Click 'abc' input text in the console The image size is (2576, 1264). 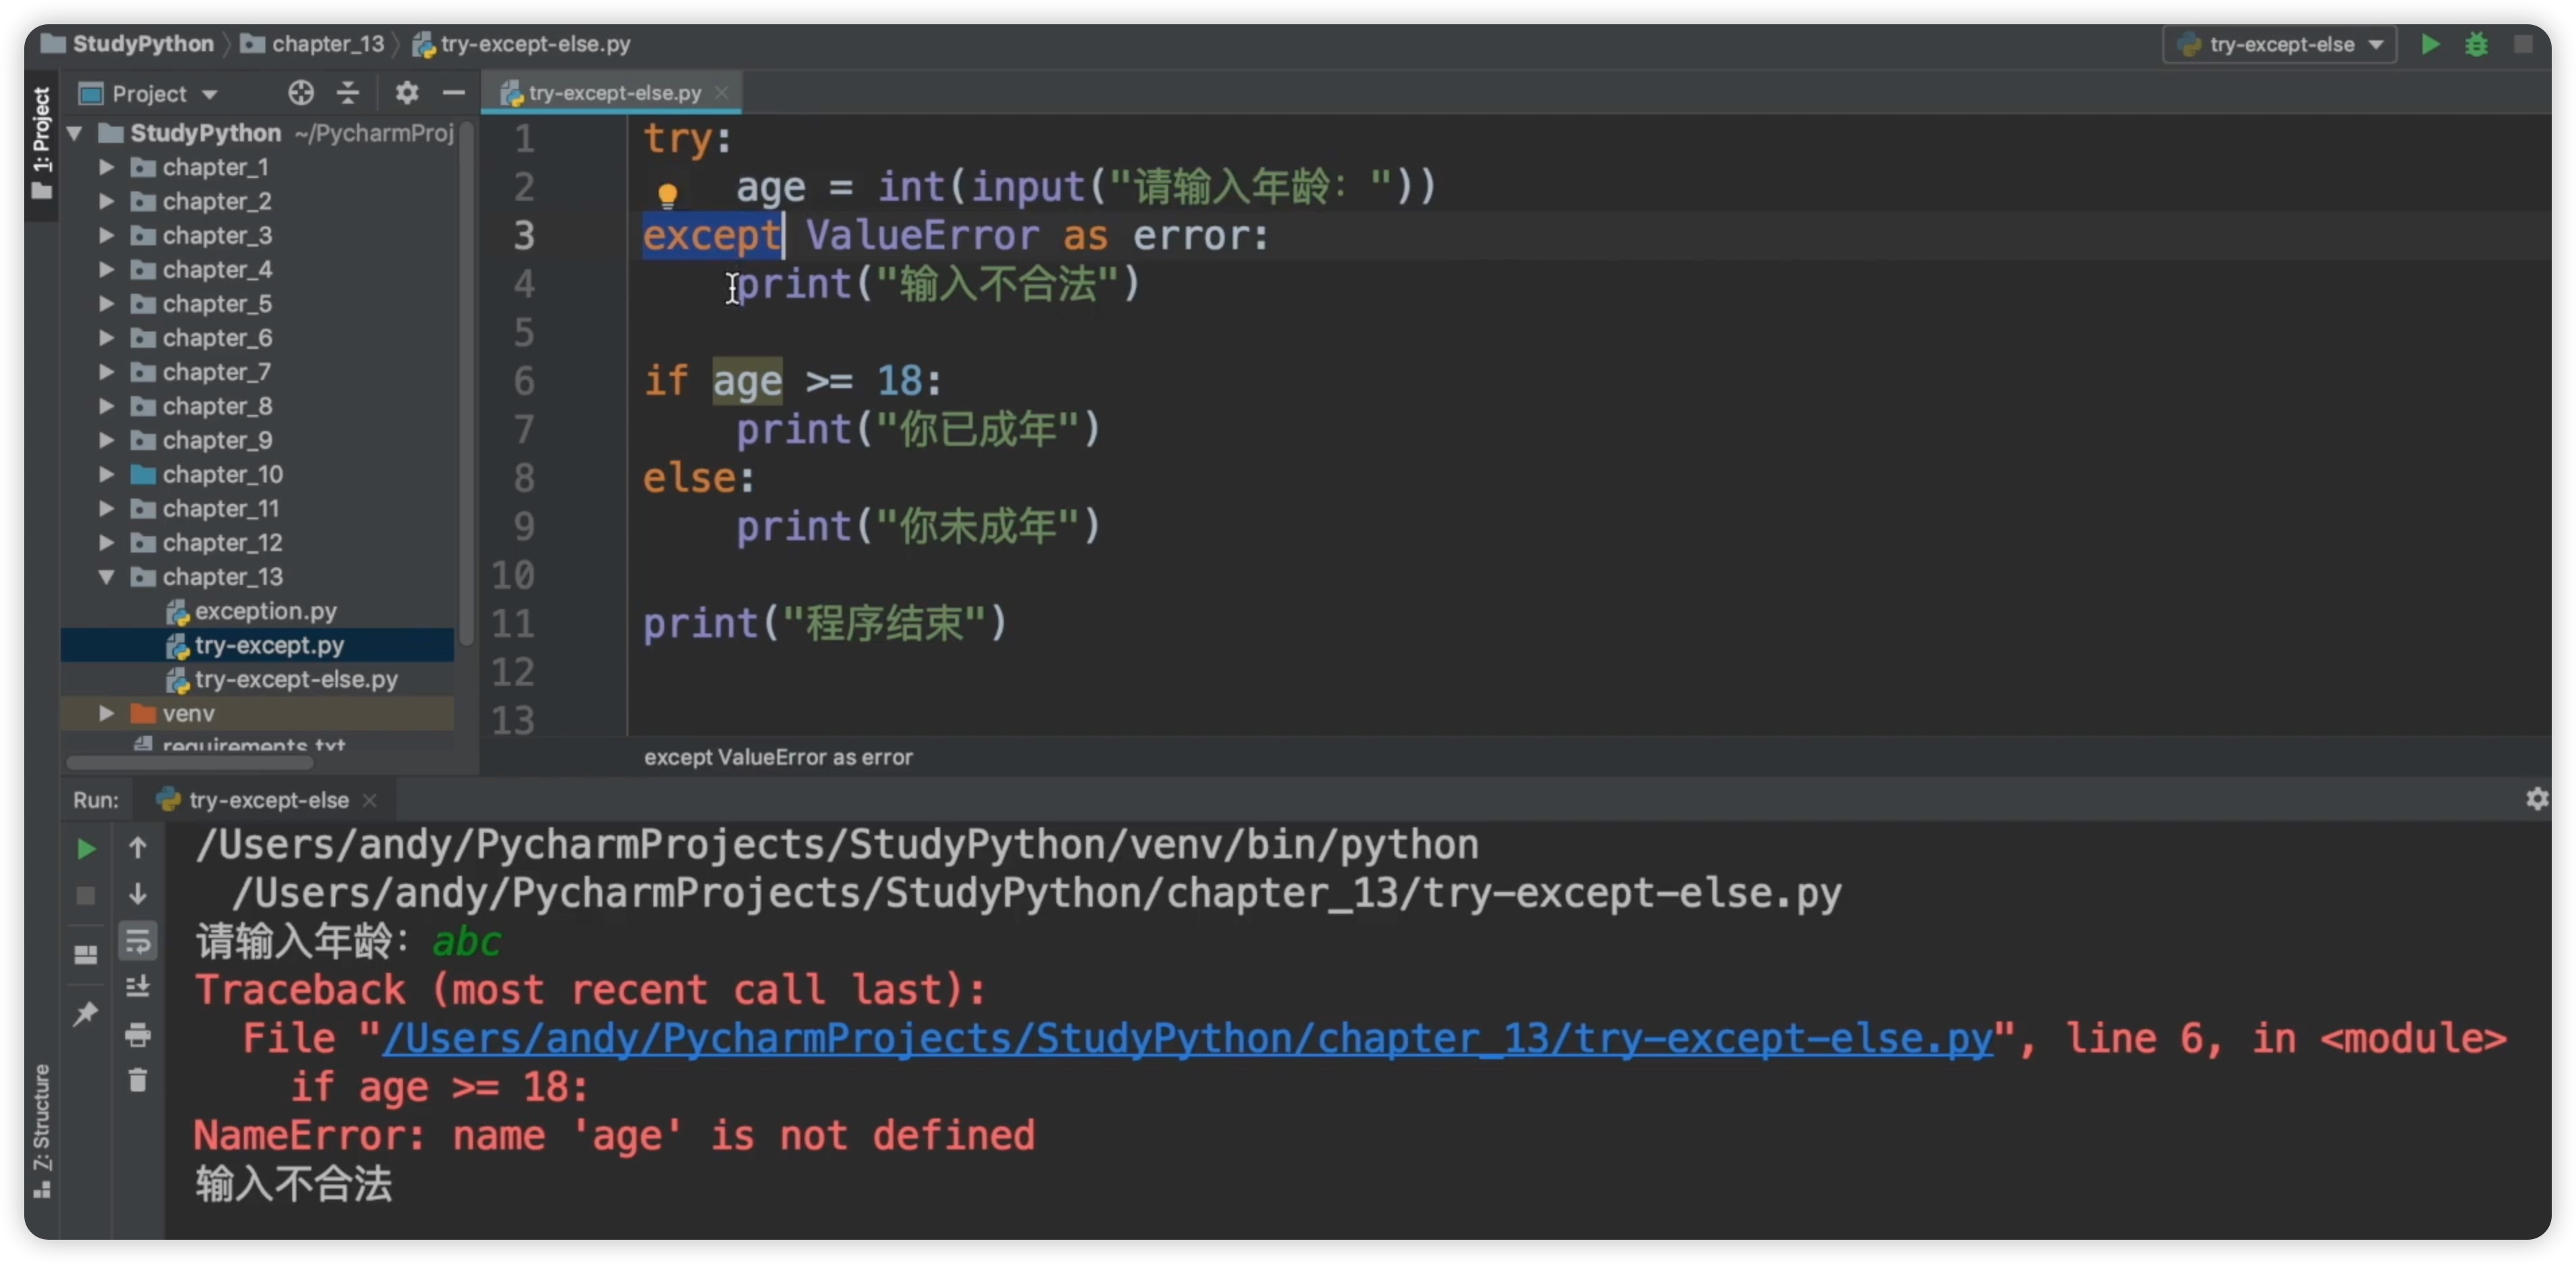click(466, 941)
